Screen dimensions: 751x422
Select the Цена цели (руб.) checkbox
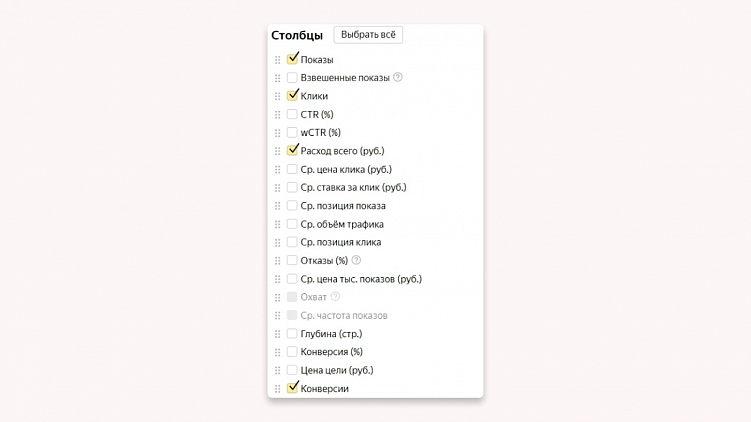[292, 370]
